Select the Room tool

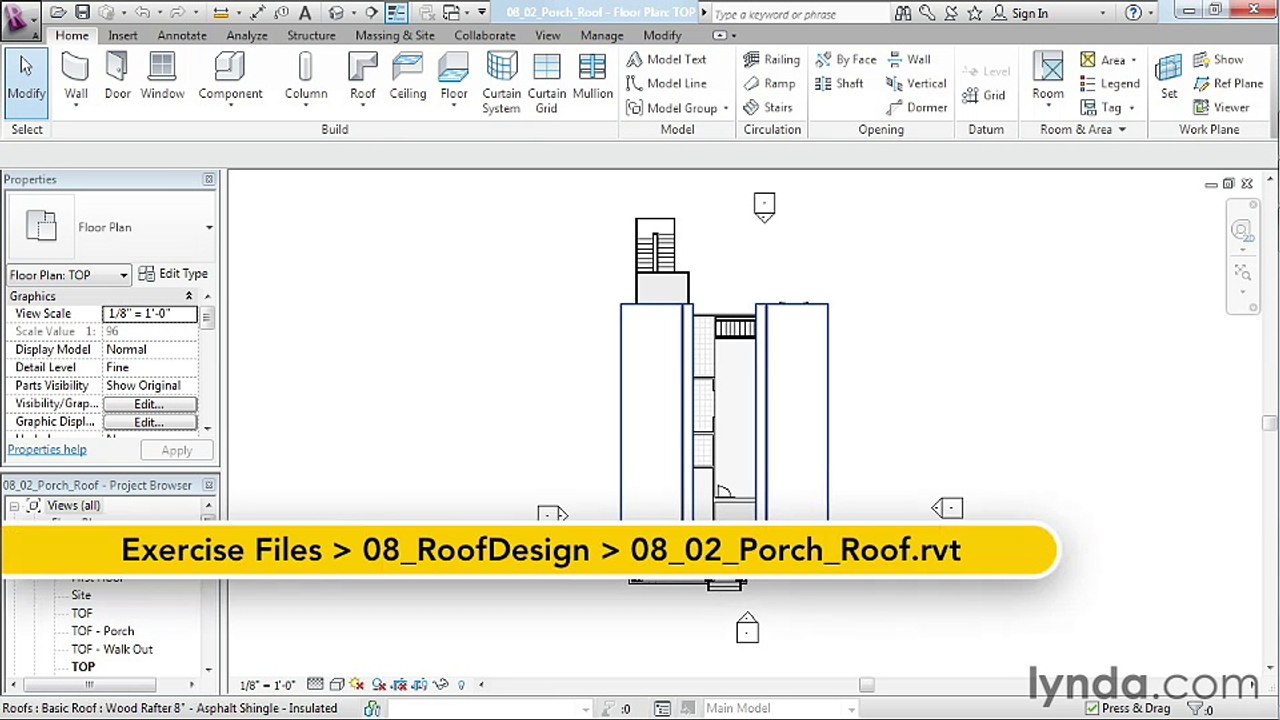[1048, 77]
